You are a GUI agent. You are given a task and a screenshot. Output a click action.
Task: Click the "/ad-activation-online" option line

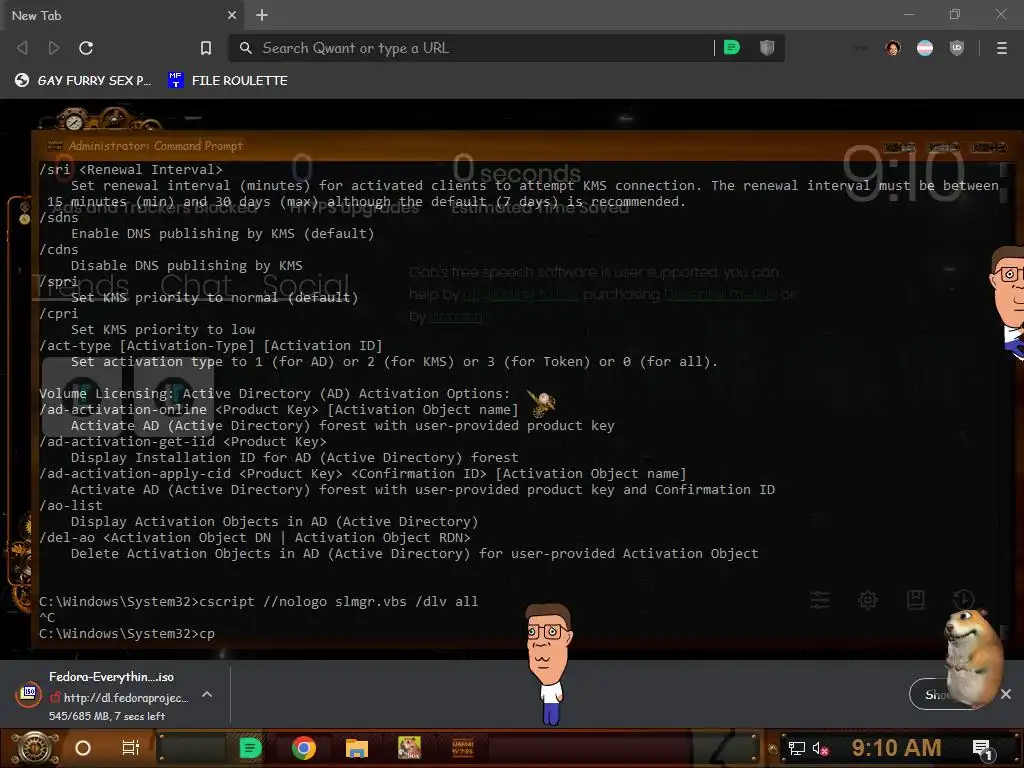click(279, 409)
